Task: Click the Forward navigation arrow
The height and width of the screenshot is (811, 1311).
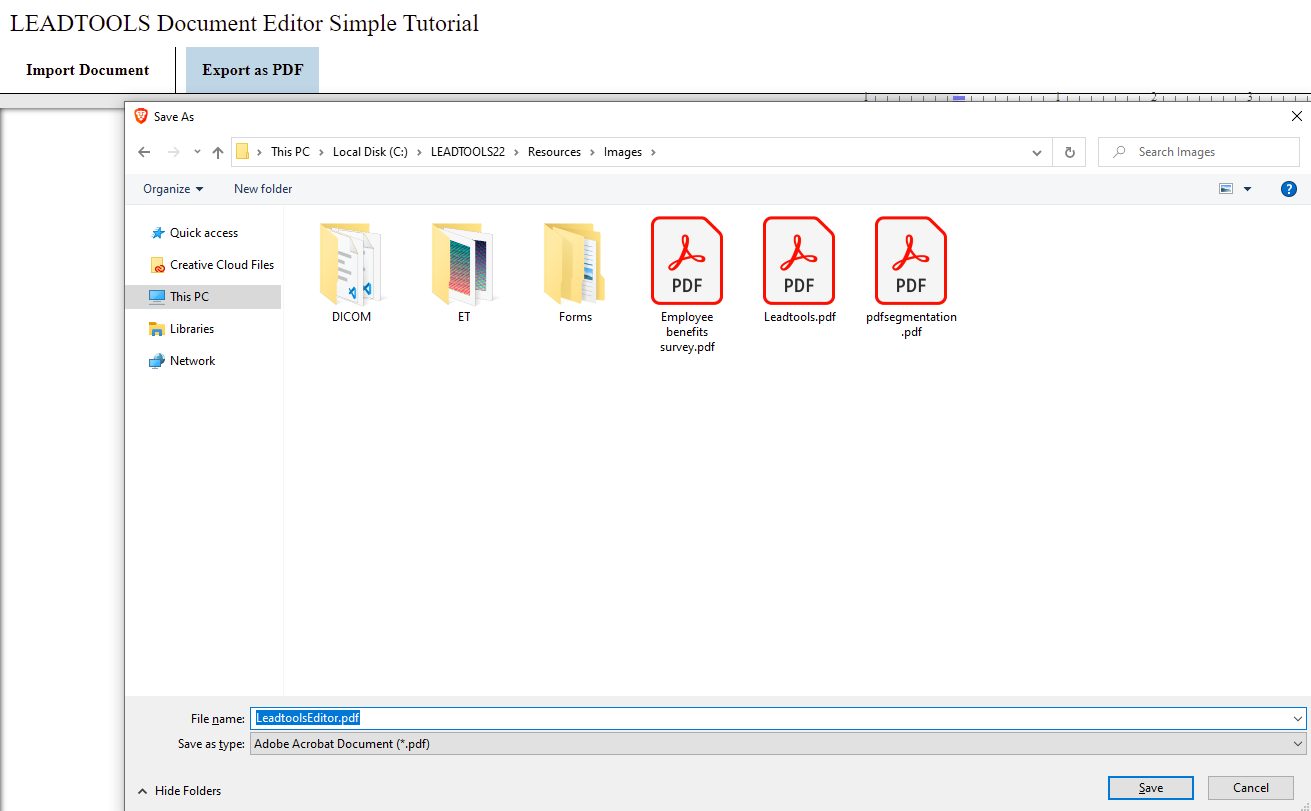Action: point(173,152)
